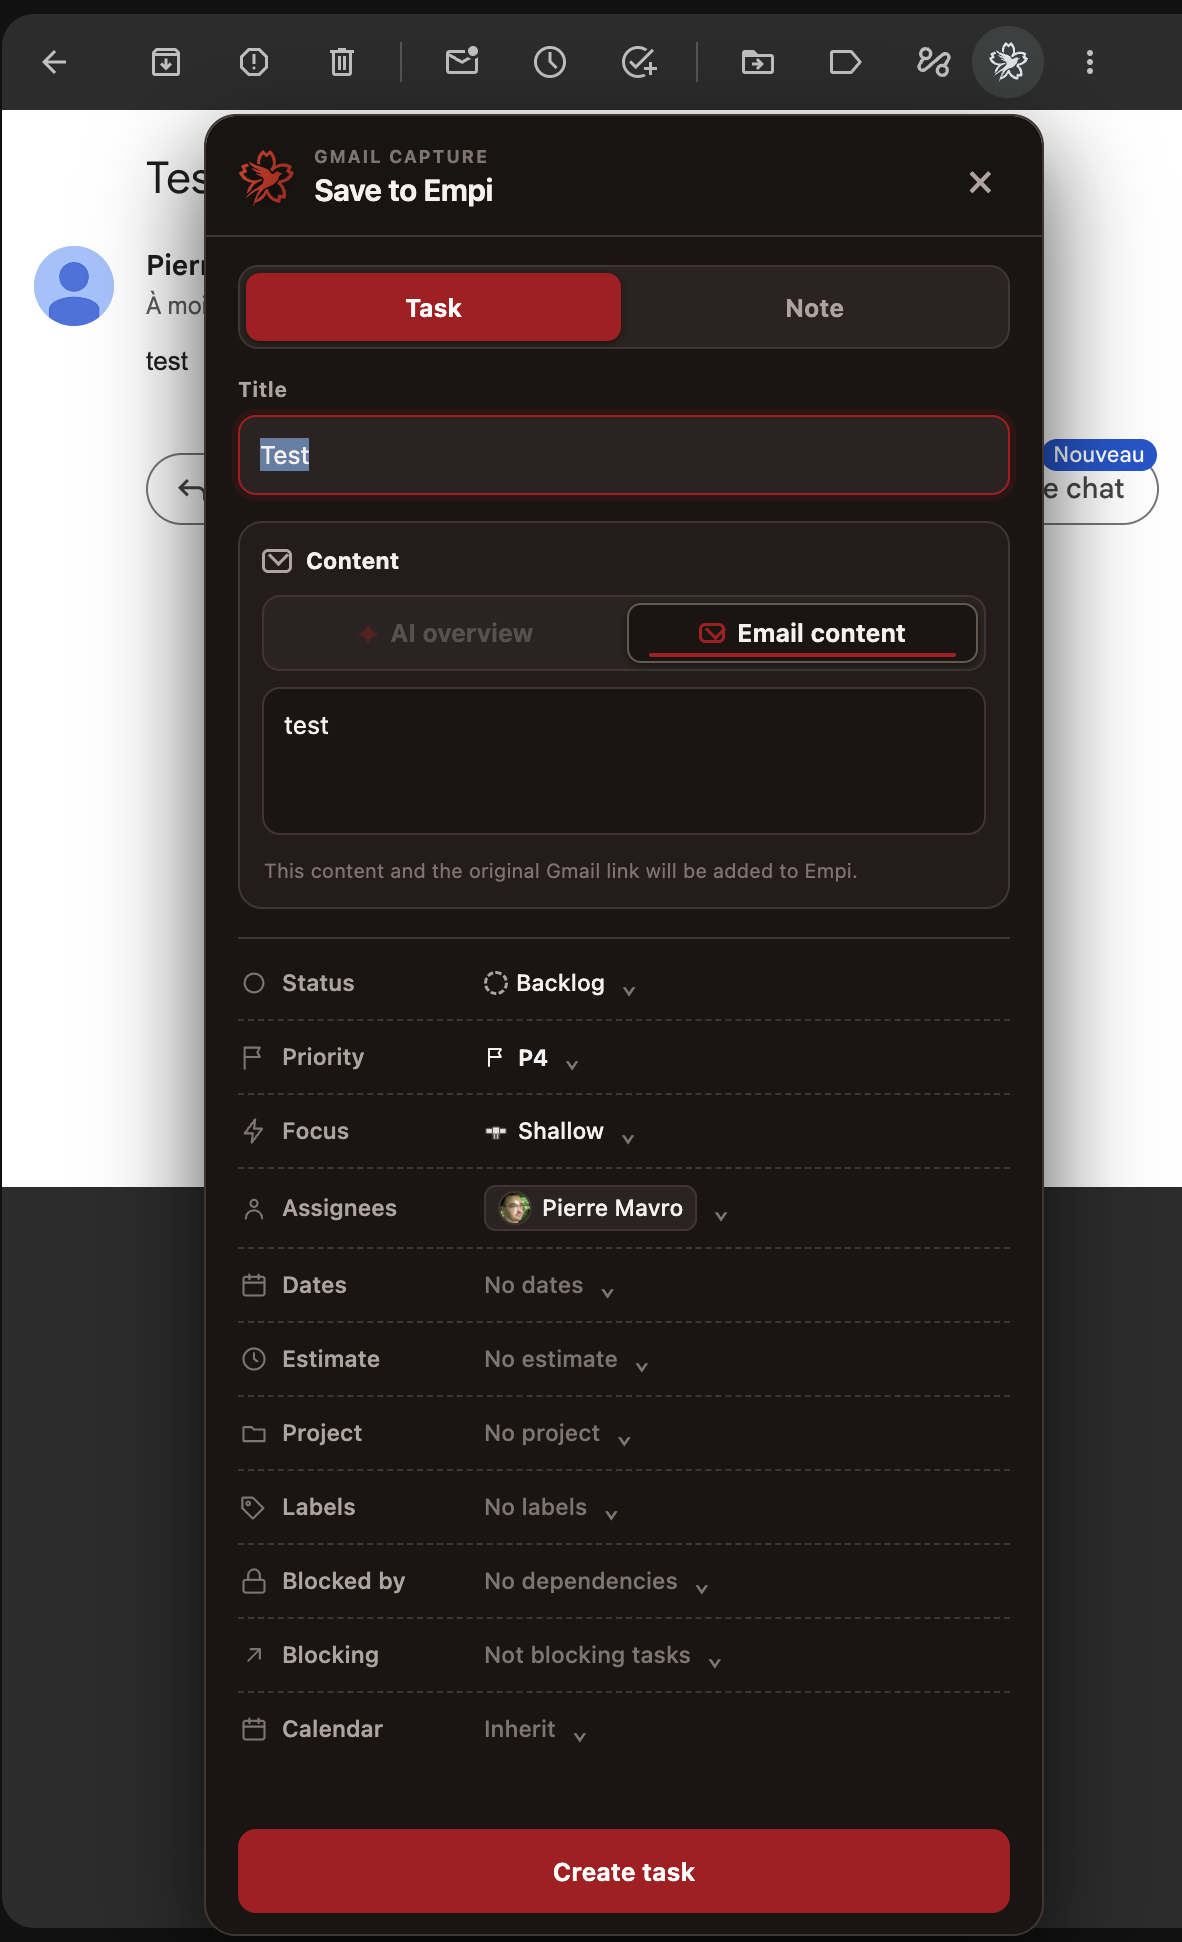Click the Content envelope icon
1182x1942 pixels.
tap(277, 561)
